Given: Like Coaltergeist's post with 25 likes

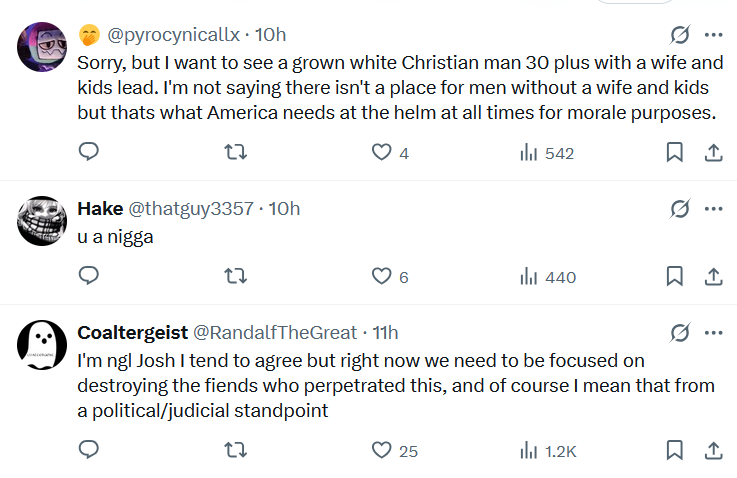Looking at the screenshot, I should (381, 450).
